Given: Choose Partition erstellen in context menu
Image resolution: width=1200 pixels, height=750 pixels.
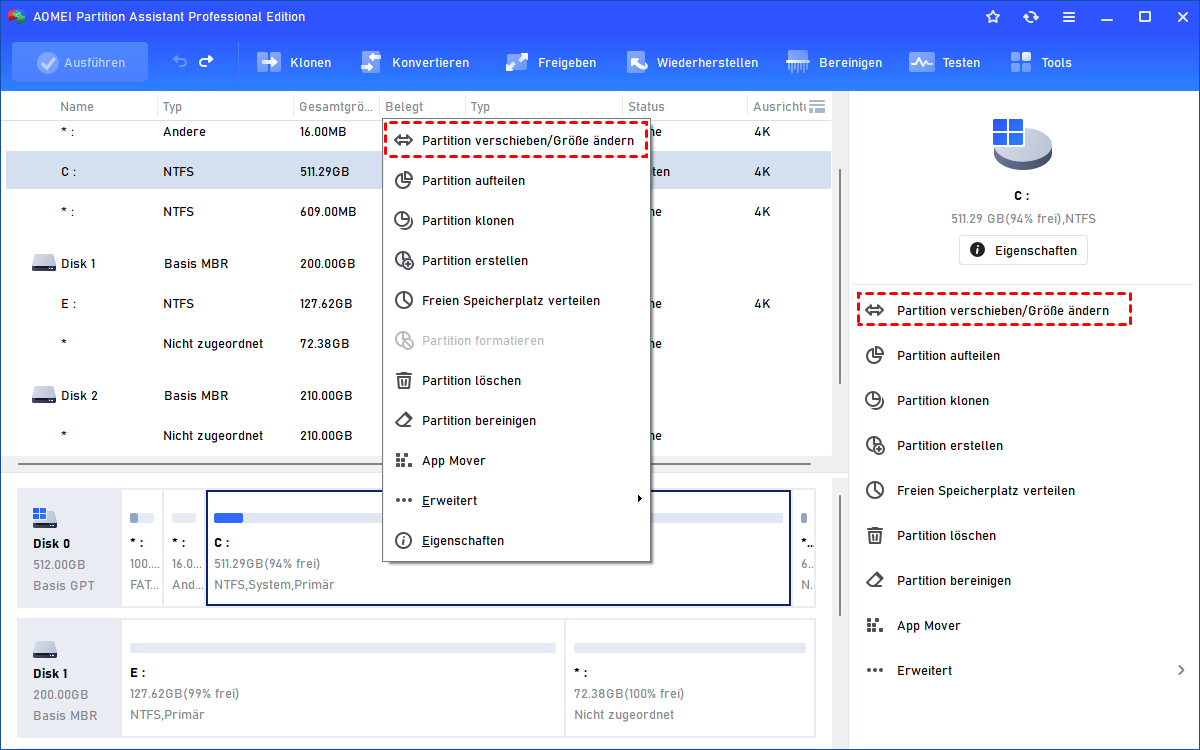Looking at the screenshot, I should 516,261.
